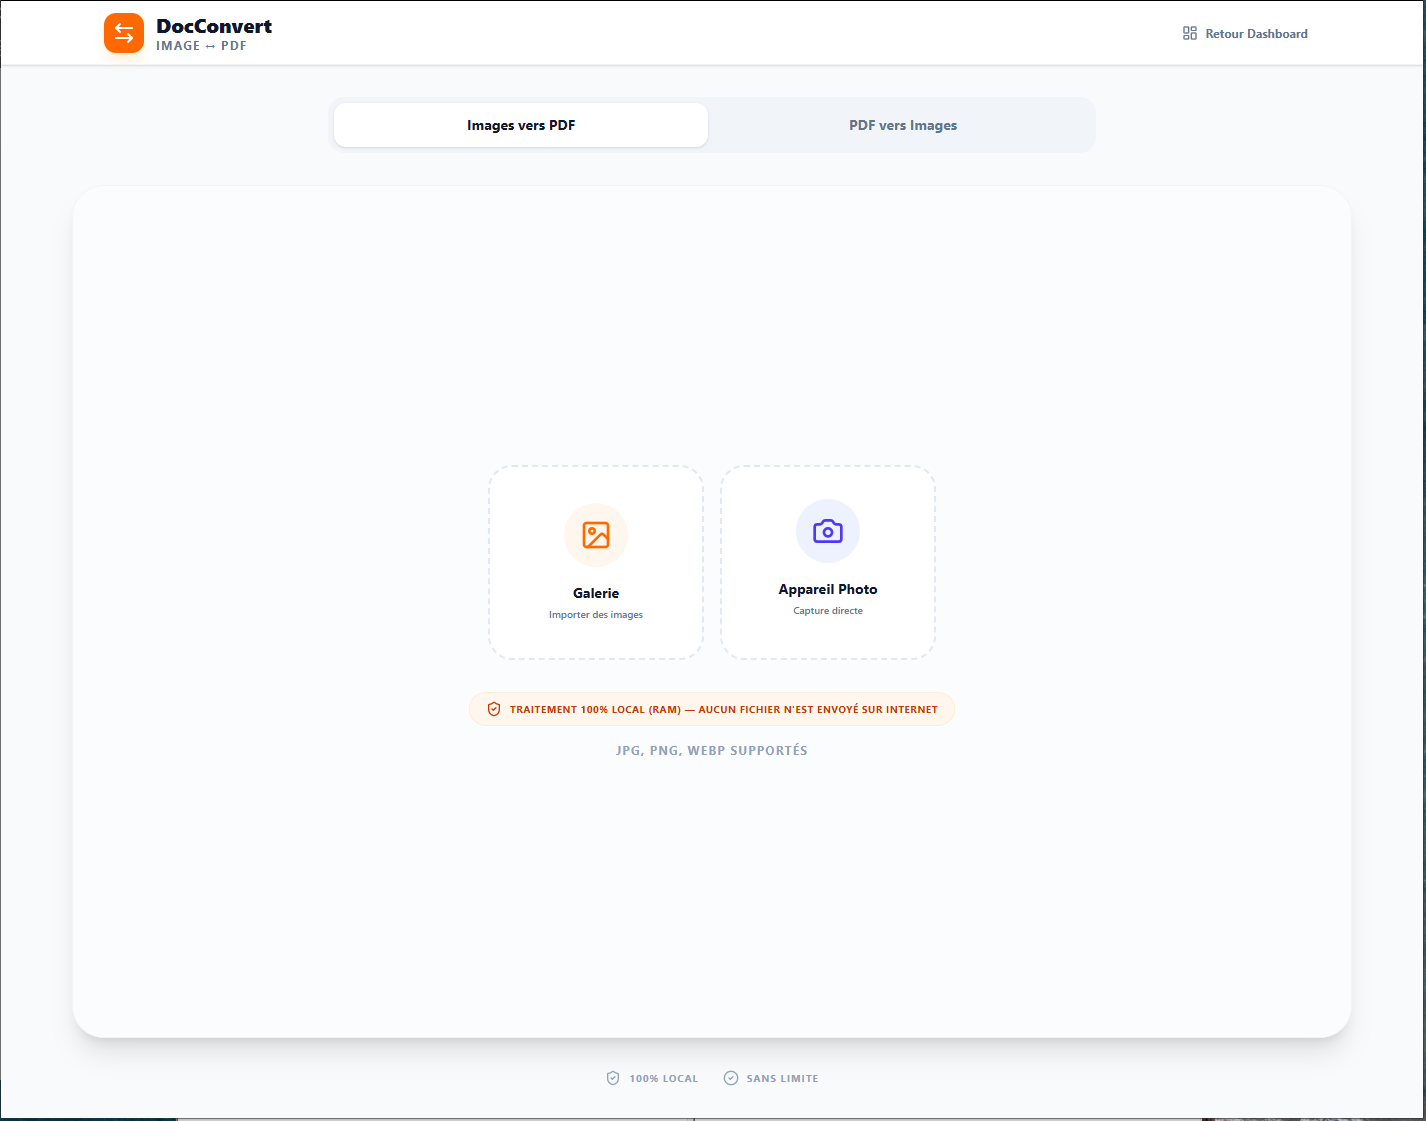
Task: Click the Appareil Photo capture card
Action: [x=827, y=562]
